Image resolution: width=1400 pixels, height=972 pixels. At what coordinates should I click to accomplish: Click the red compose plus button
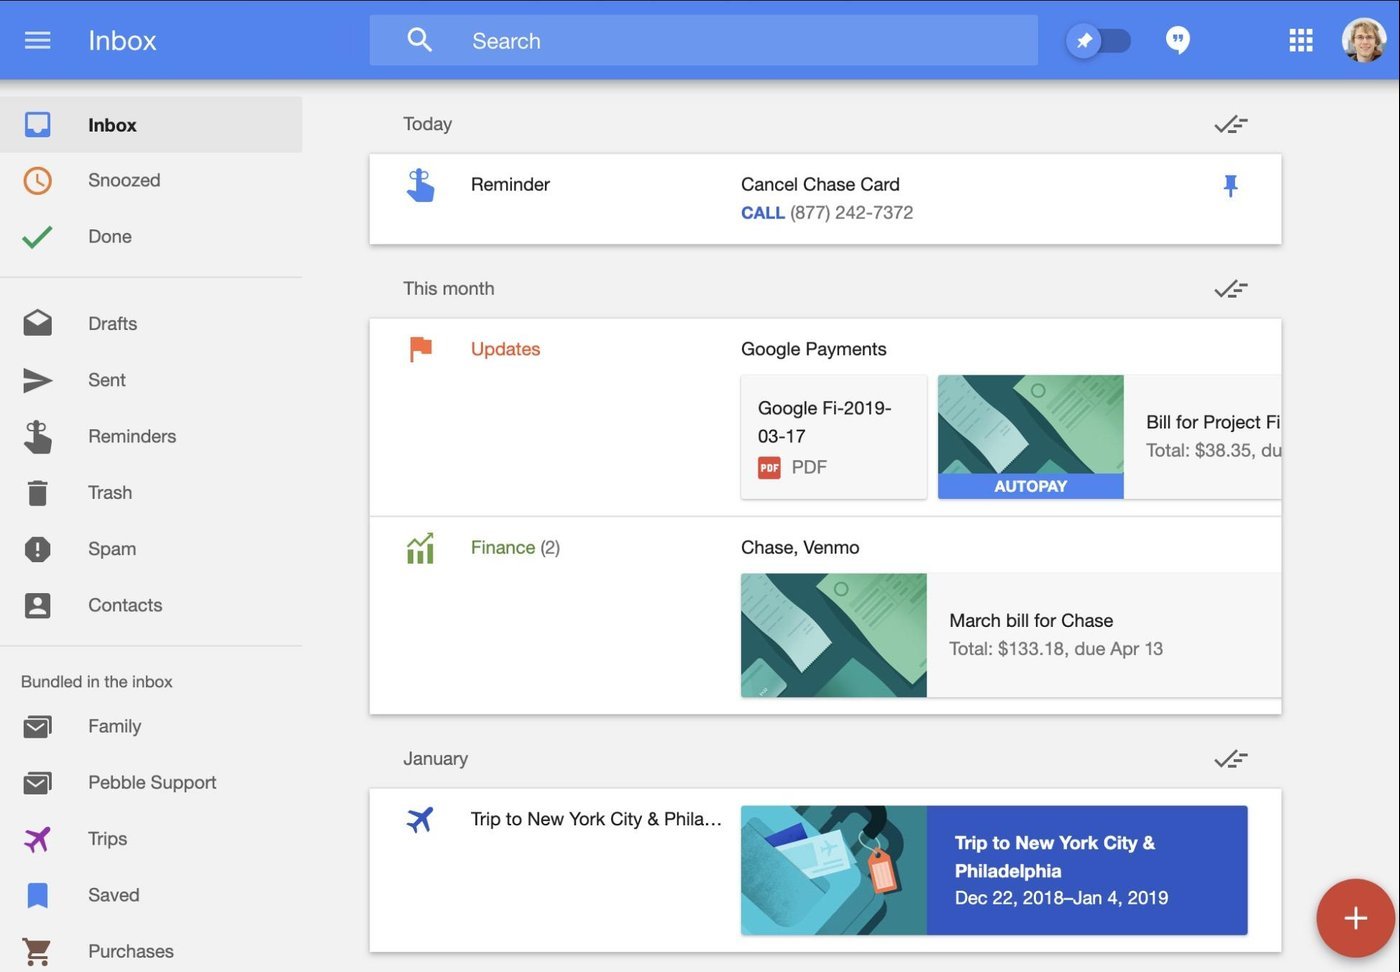click(x=1355, y=918)
